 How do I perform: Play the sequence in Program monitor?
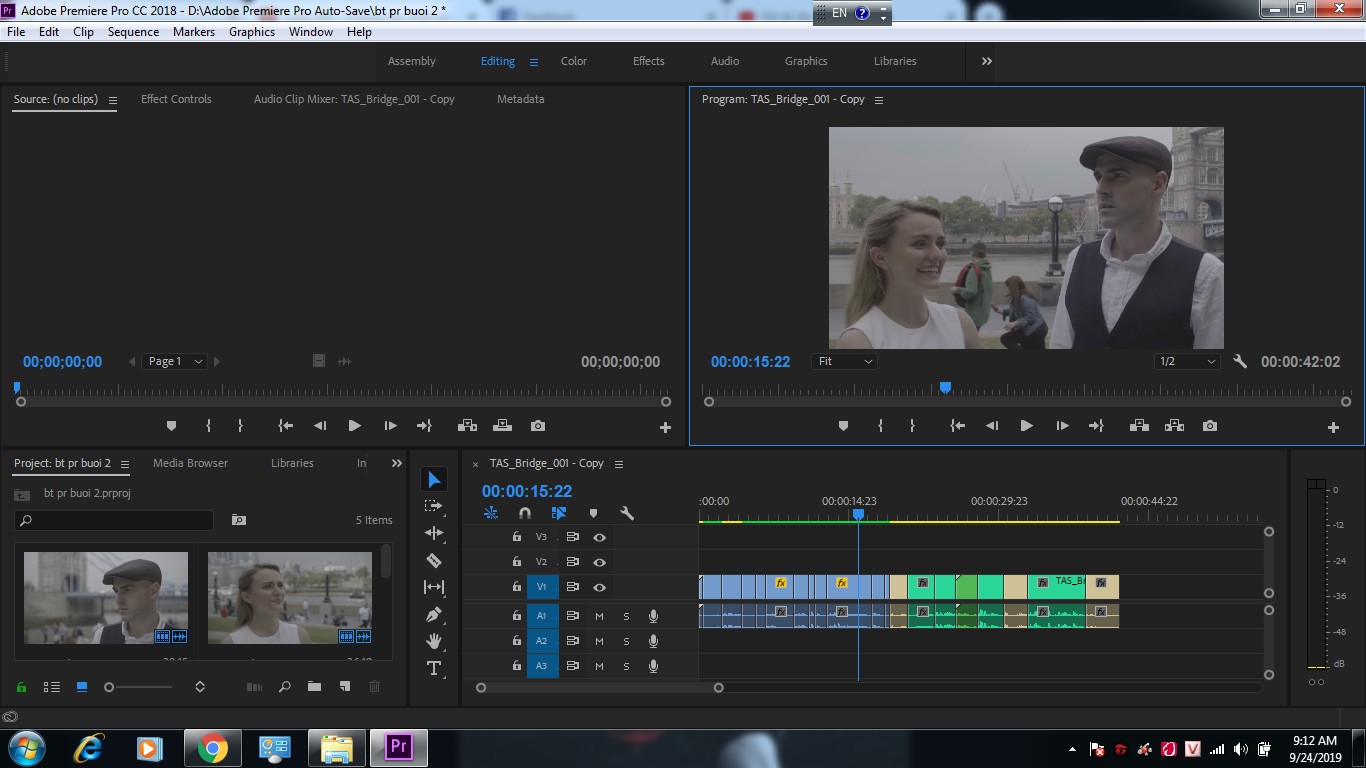1026,426
